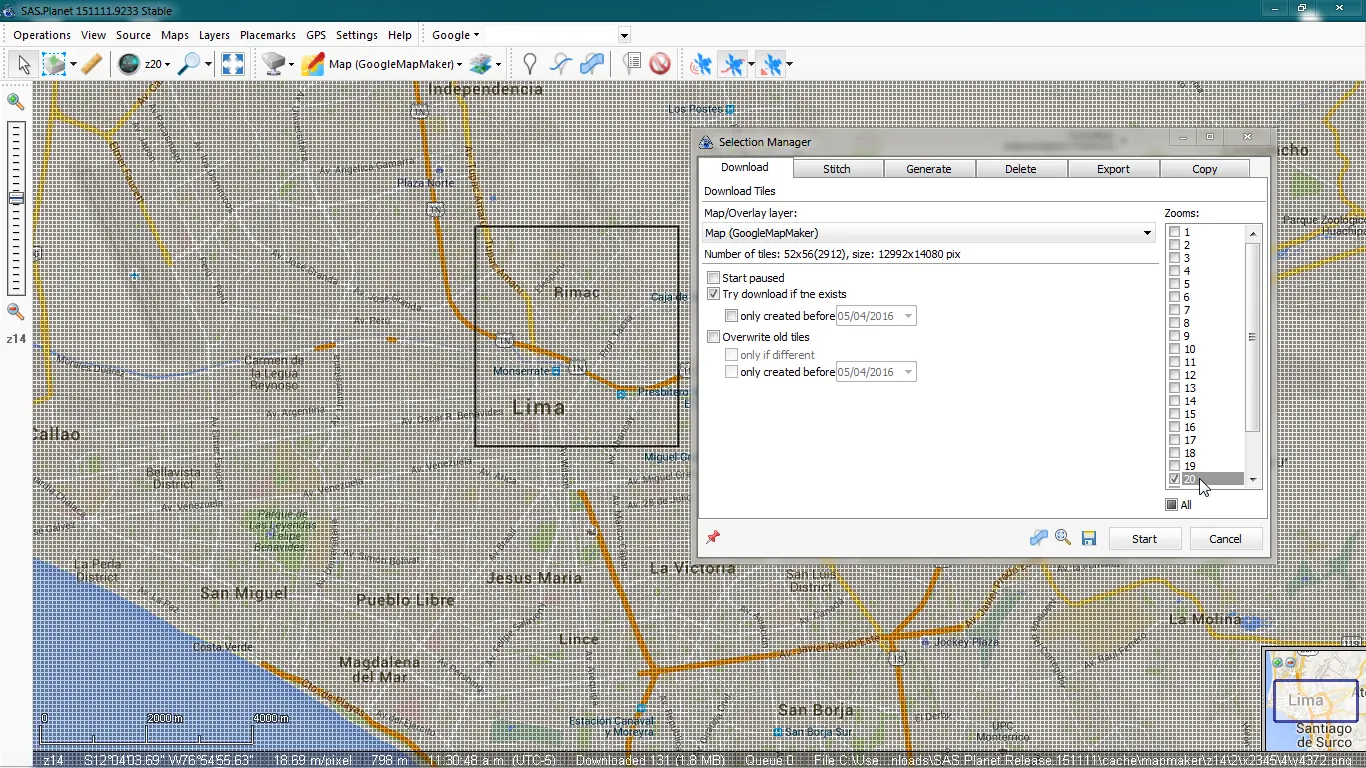Open the GPS menu
This screenshot has width=1366, height=768.
[x=316, y=35]
